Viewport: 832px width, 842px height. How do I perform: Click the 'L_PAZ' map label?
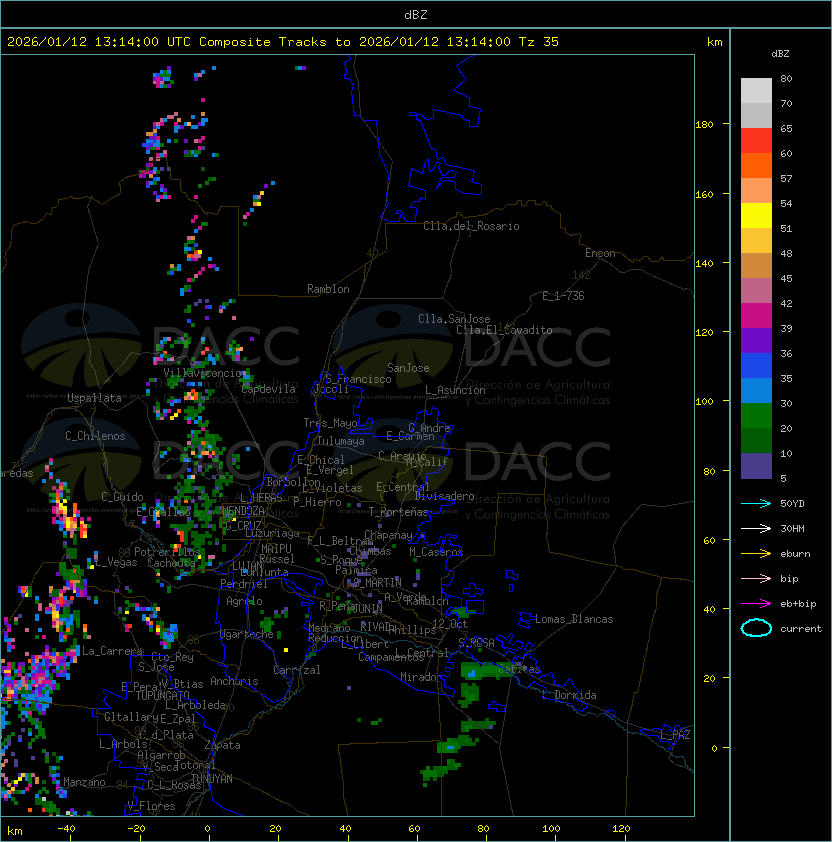click(x=675, y=735)
